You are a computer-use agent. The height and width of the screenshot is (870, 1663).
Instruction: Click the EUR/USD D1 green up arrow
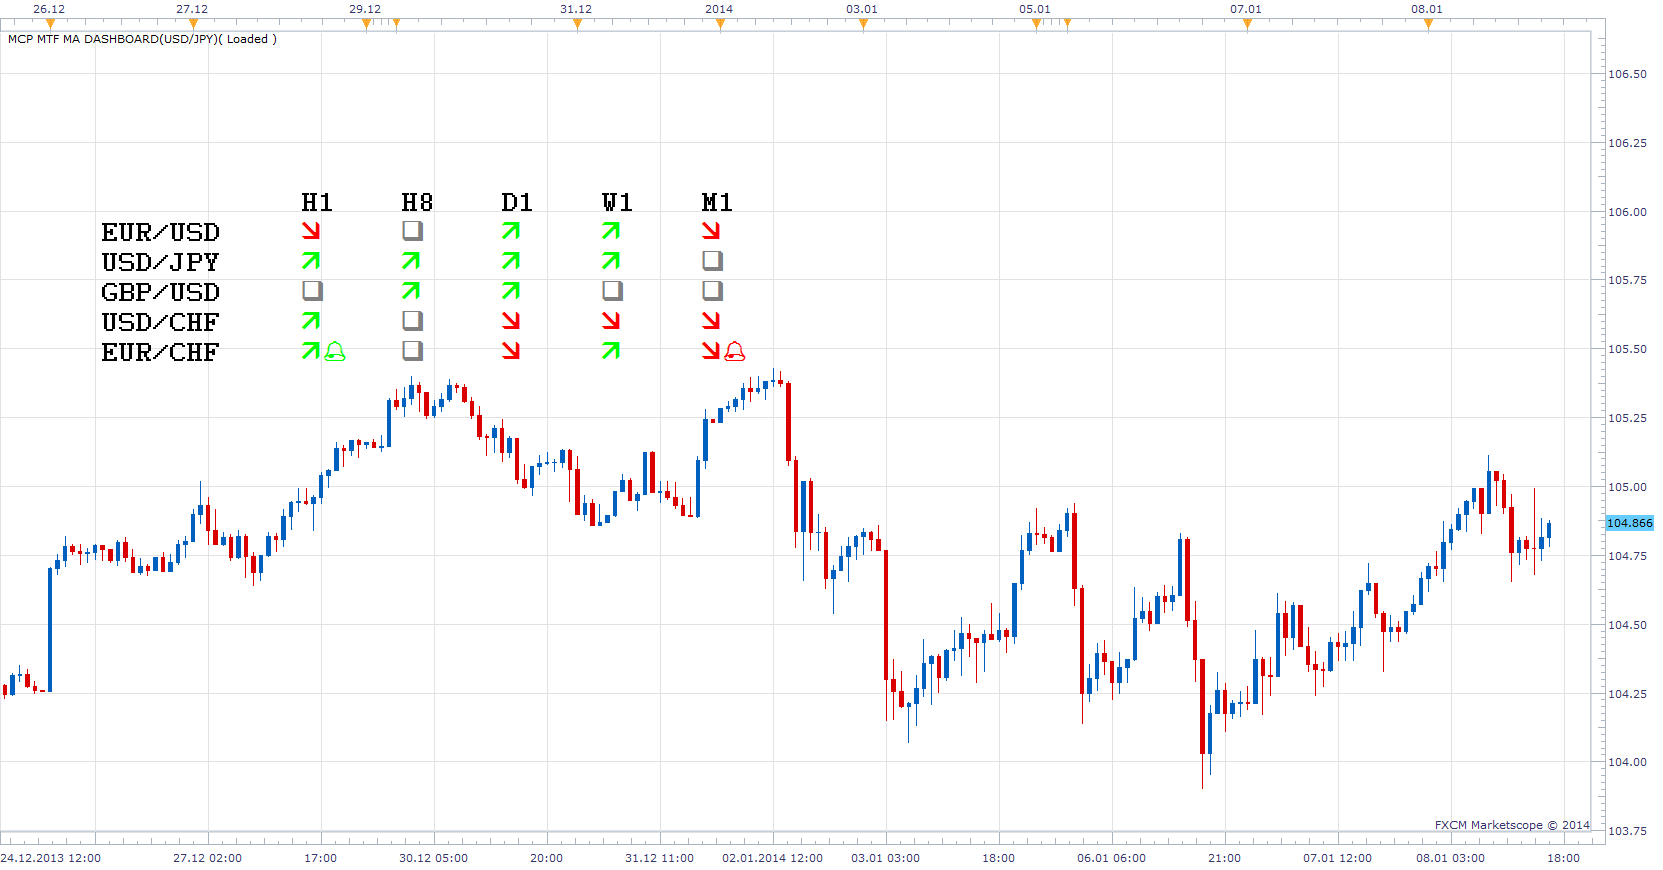click(x=511, y=231)
